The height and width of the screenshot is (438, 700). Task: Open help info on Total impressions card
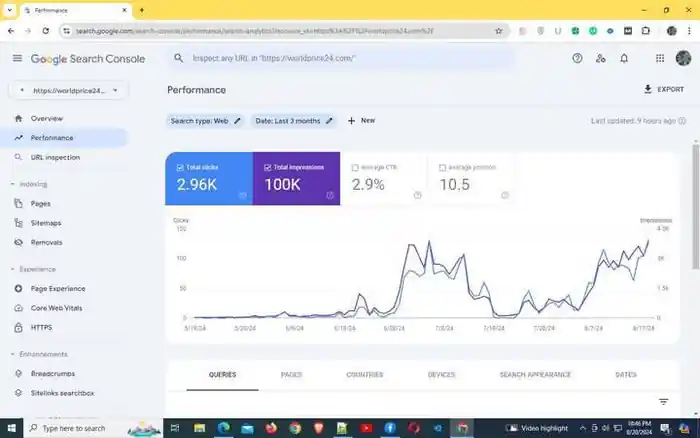(330, 195)
